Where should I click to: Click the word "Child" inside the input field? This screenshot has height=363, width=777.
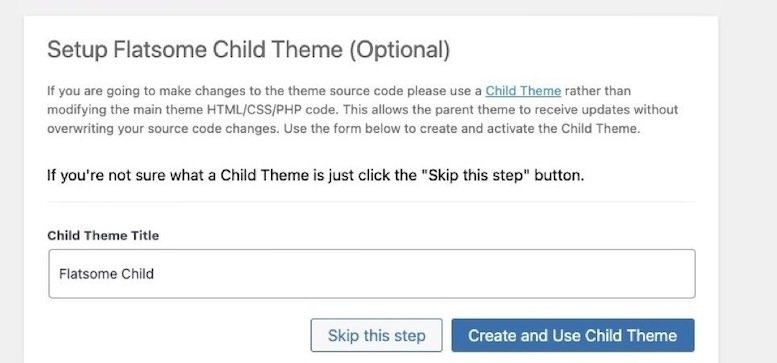click(x=135, y=274)
